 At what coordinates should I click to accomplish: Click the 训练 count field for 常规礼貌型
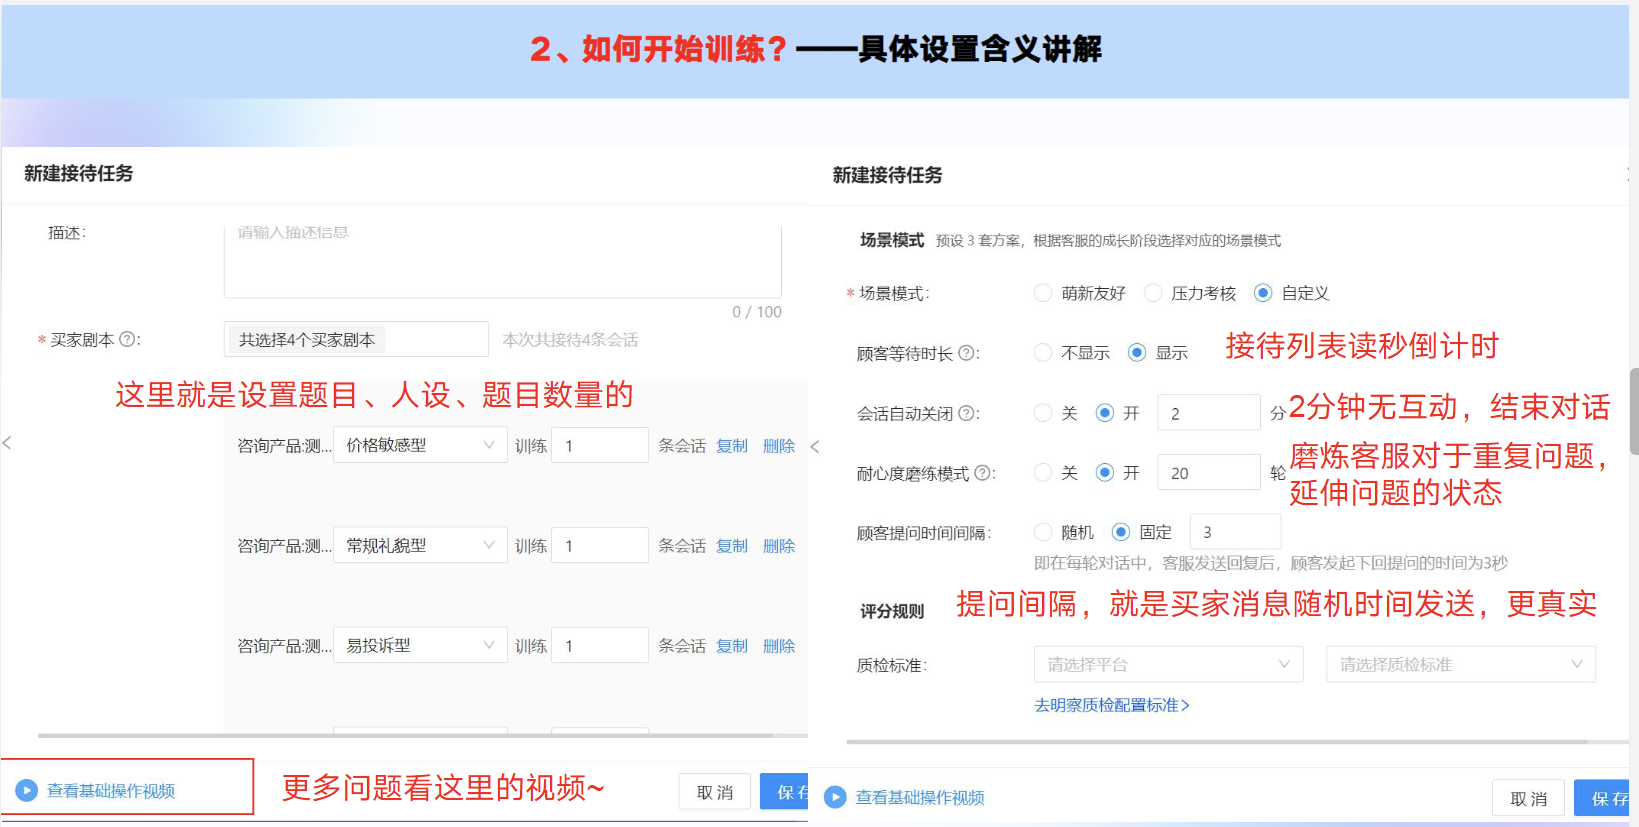click(x=600, y=545)
